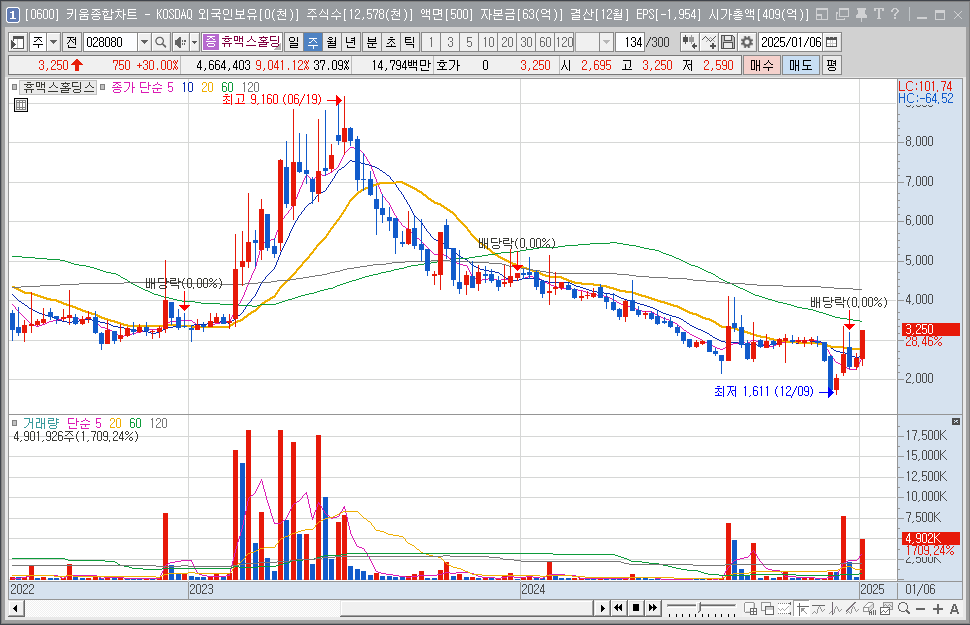The height and width of the screenshot is (625, 970).
Task: Zoom in with the plus icon
Action: (938, 609)
